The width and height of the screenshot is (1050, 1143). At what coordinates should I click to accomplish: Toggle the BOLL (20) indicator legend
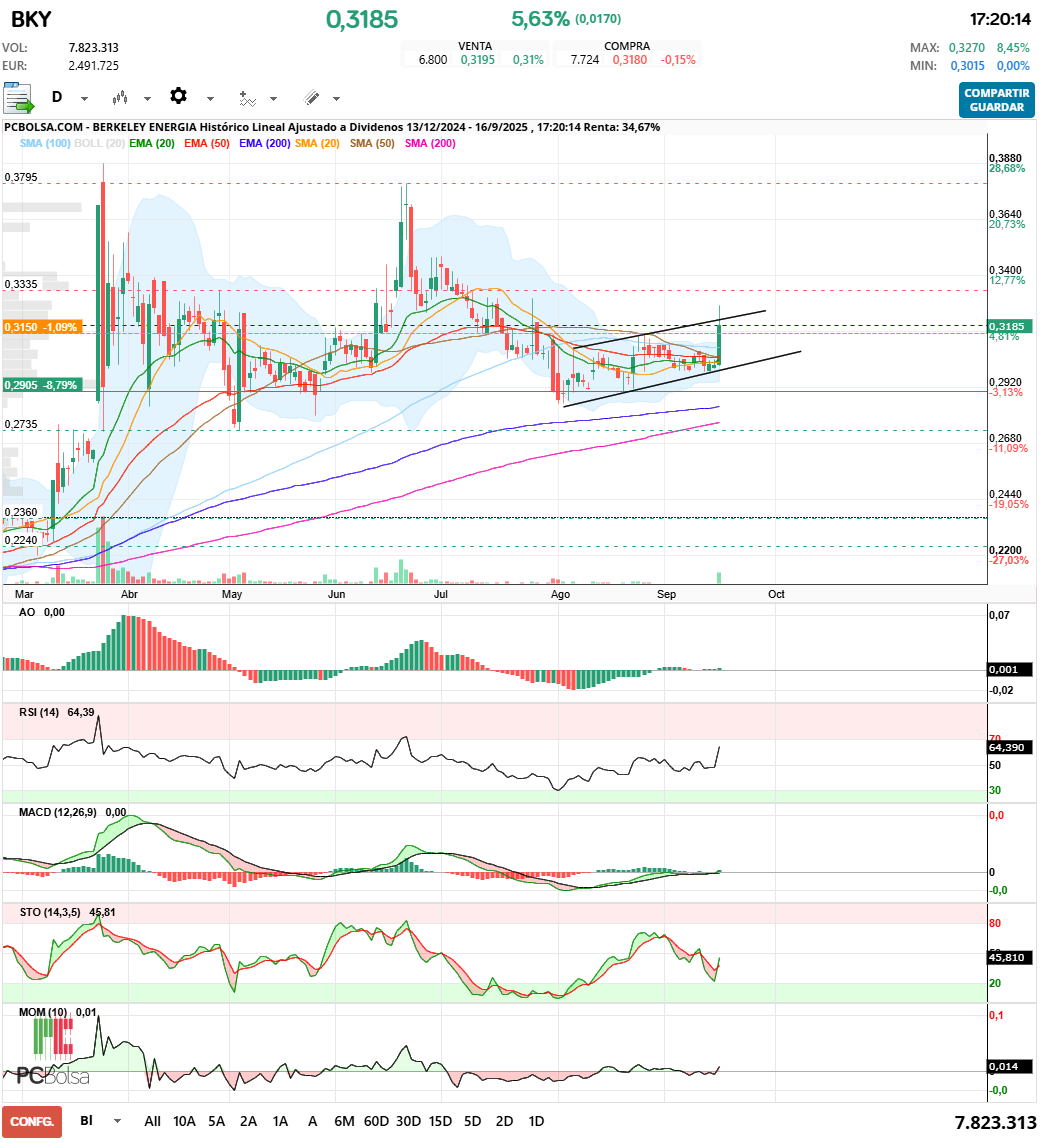coord(99,144)
